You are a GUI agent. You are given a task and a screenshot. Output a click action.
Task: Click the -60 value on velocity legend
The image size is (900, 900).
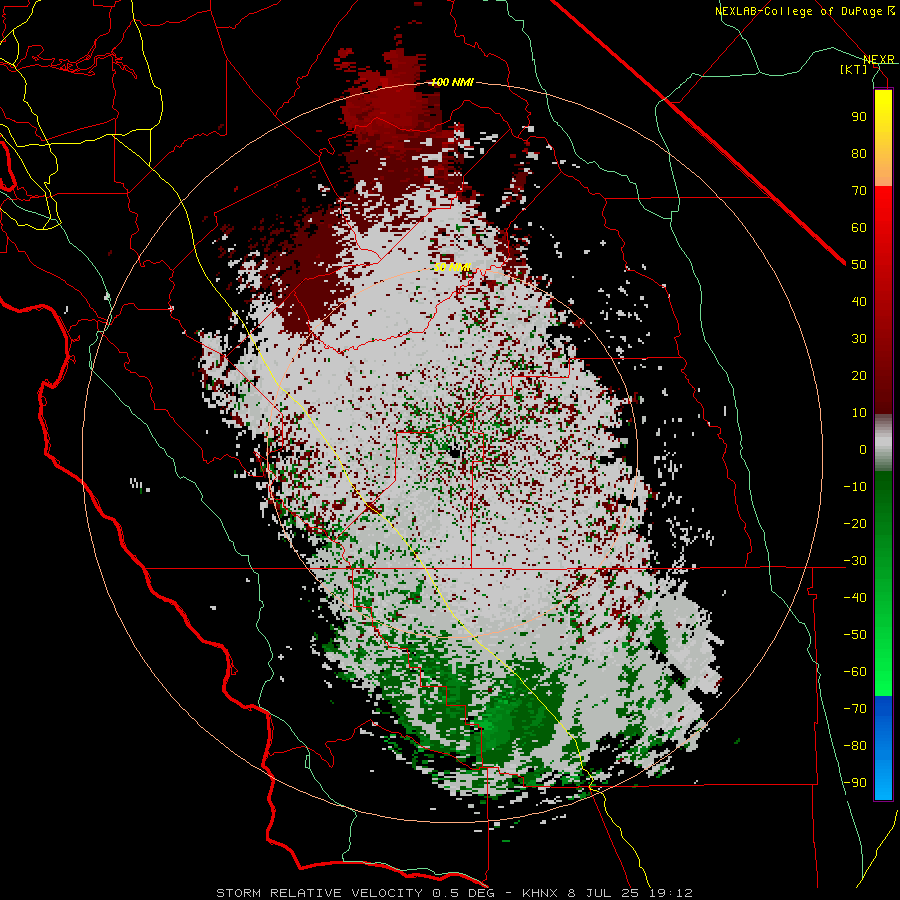(855, 672)
